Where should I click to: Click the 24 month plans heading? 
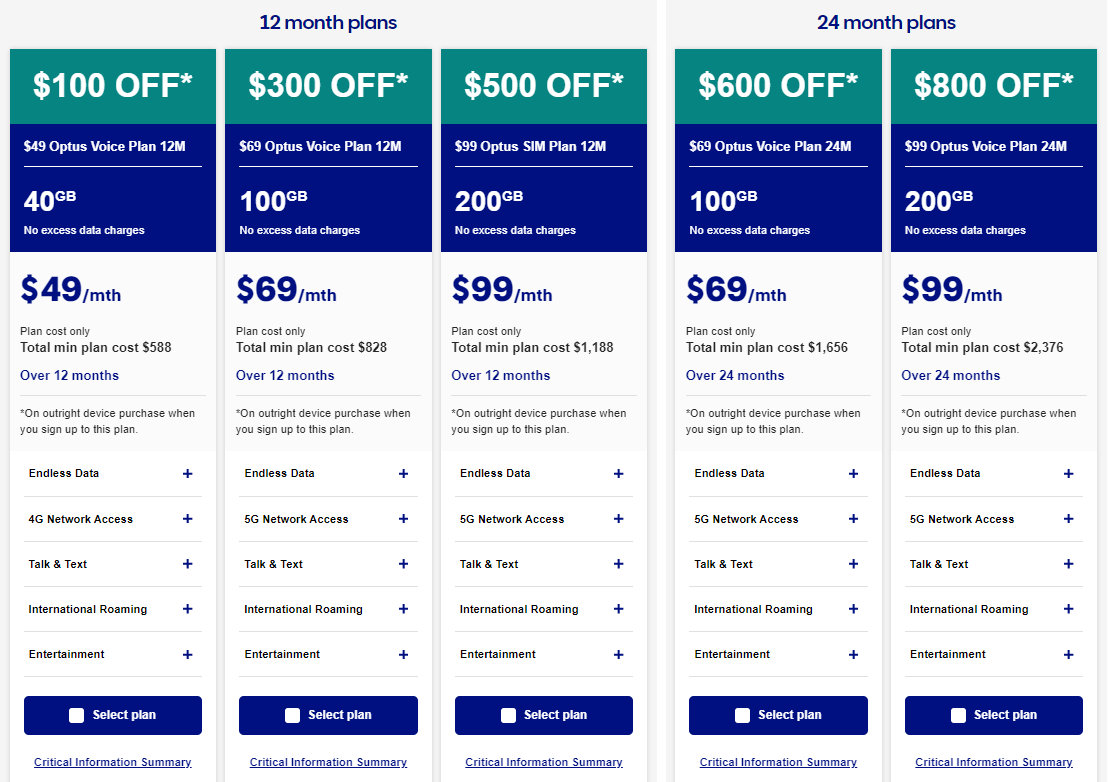pos(886,22)
